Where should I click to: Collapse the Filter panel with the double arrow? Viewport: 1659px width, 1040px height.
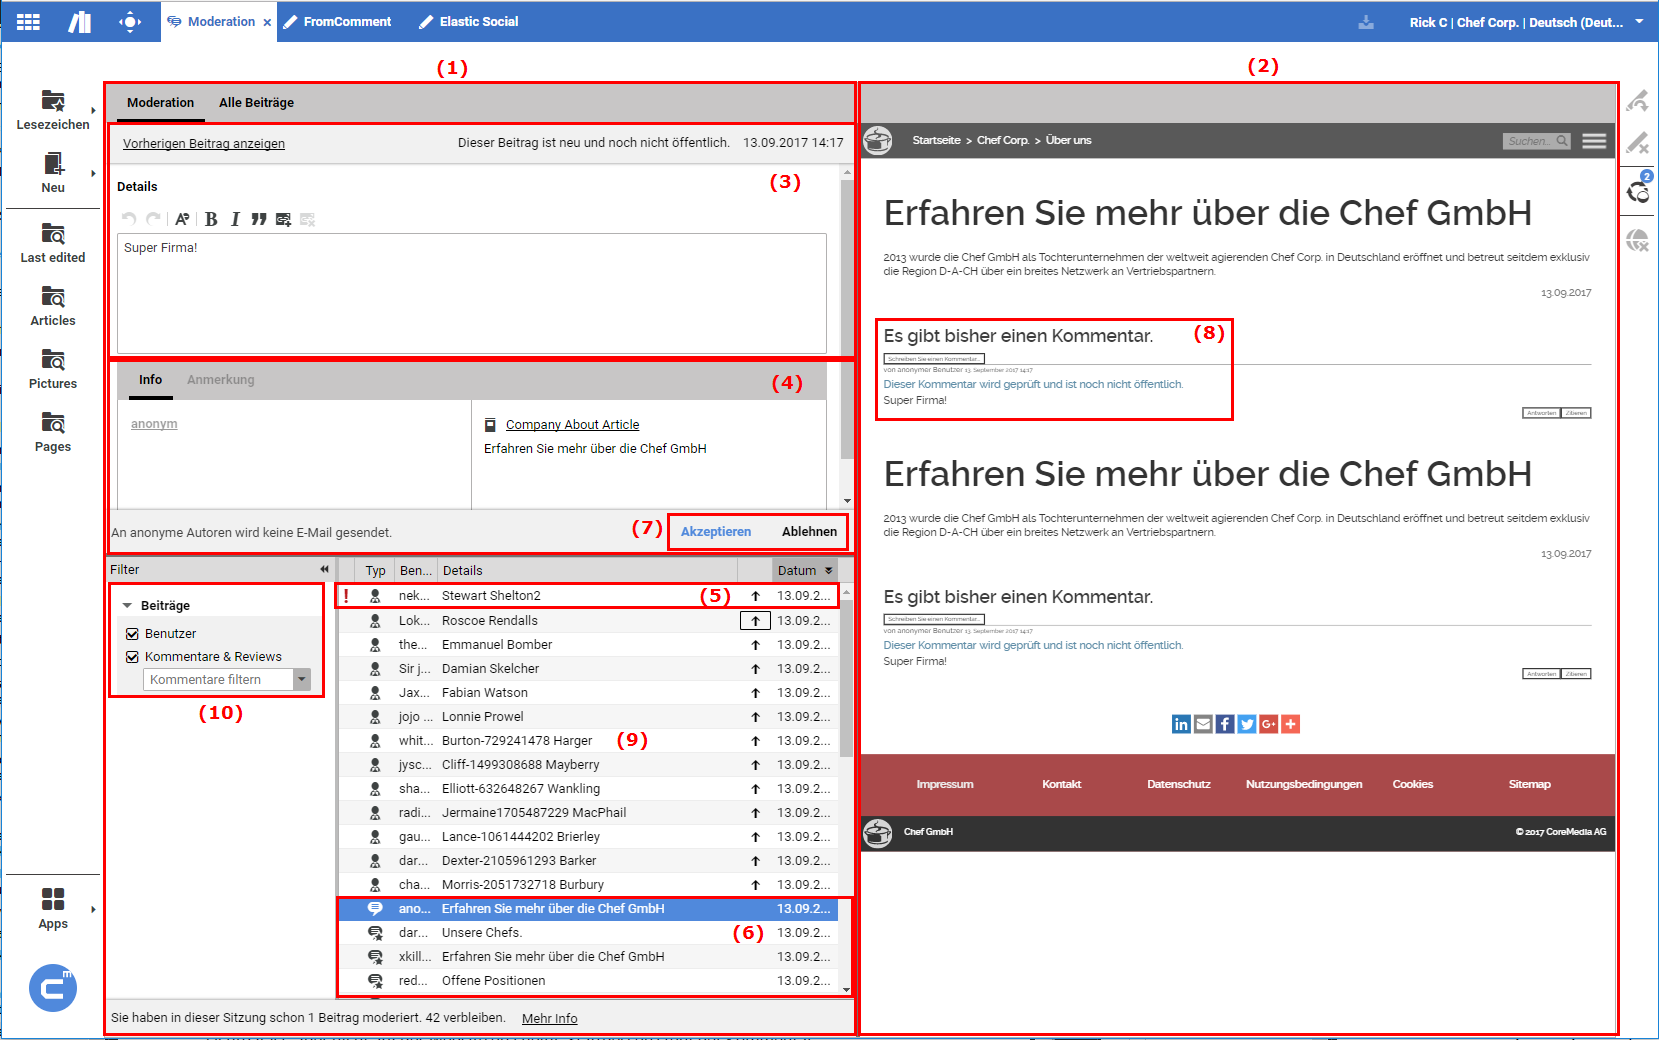point(322,568)
